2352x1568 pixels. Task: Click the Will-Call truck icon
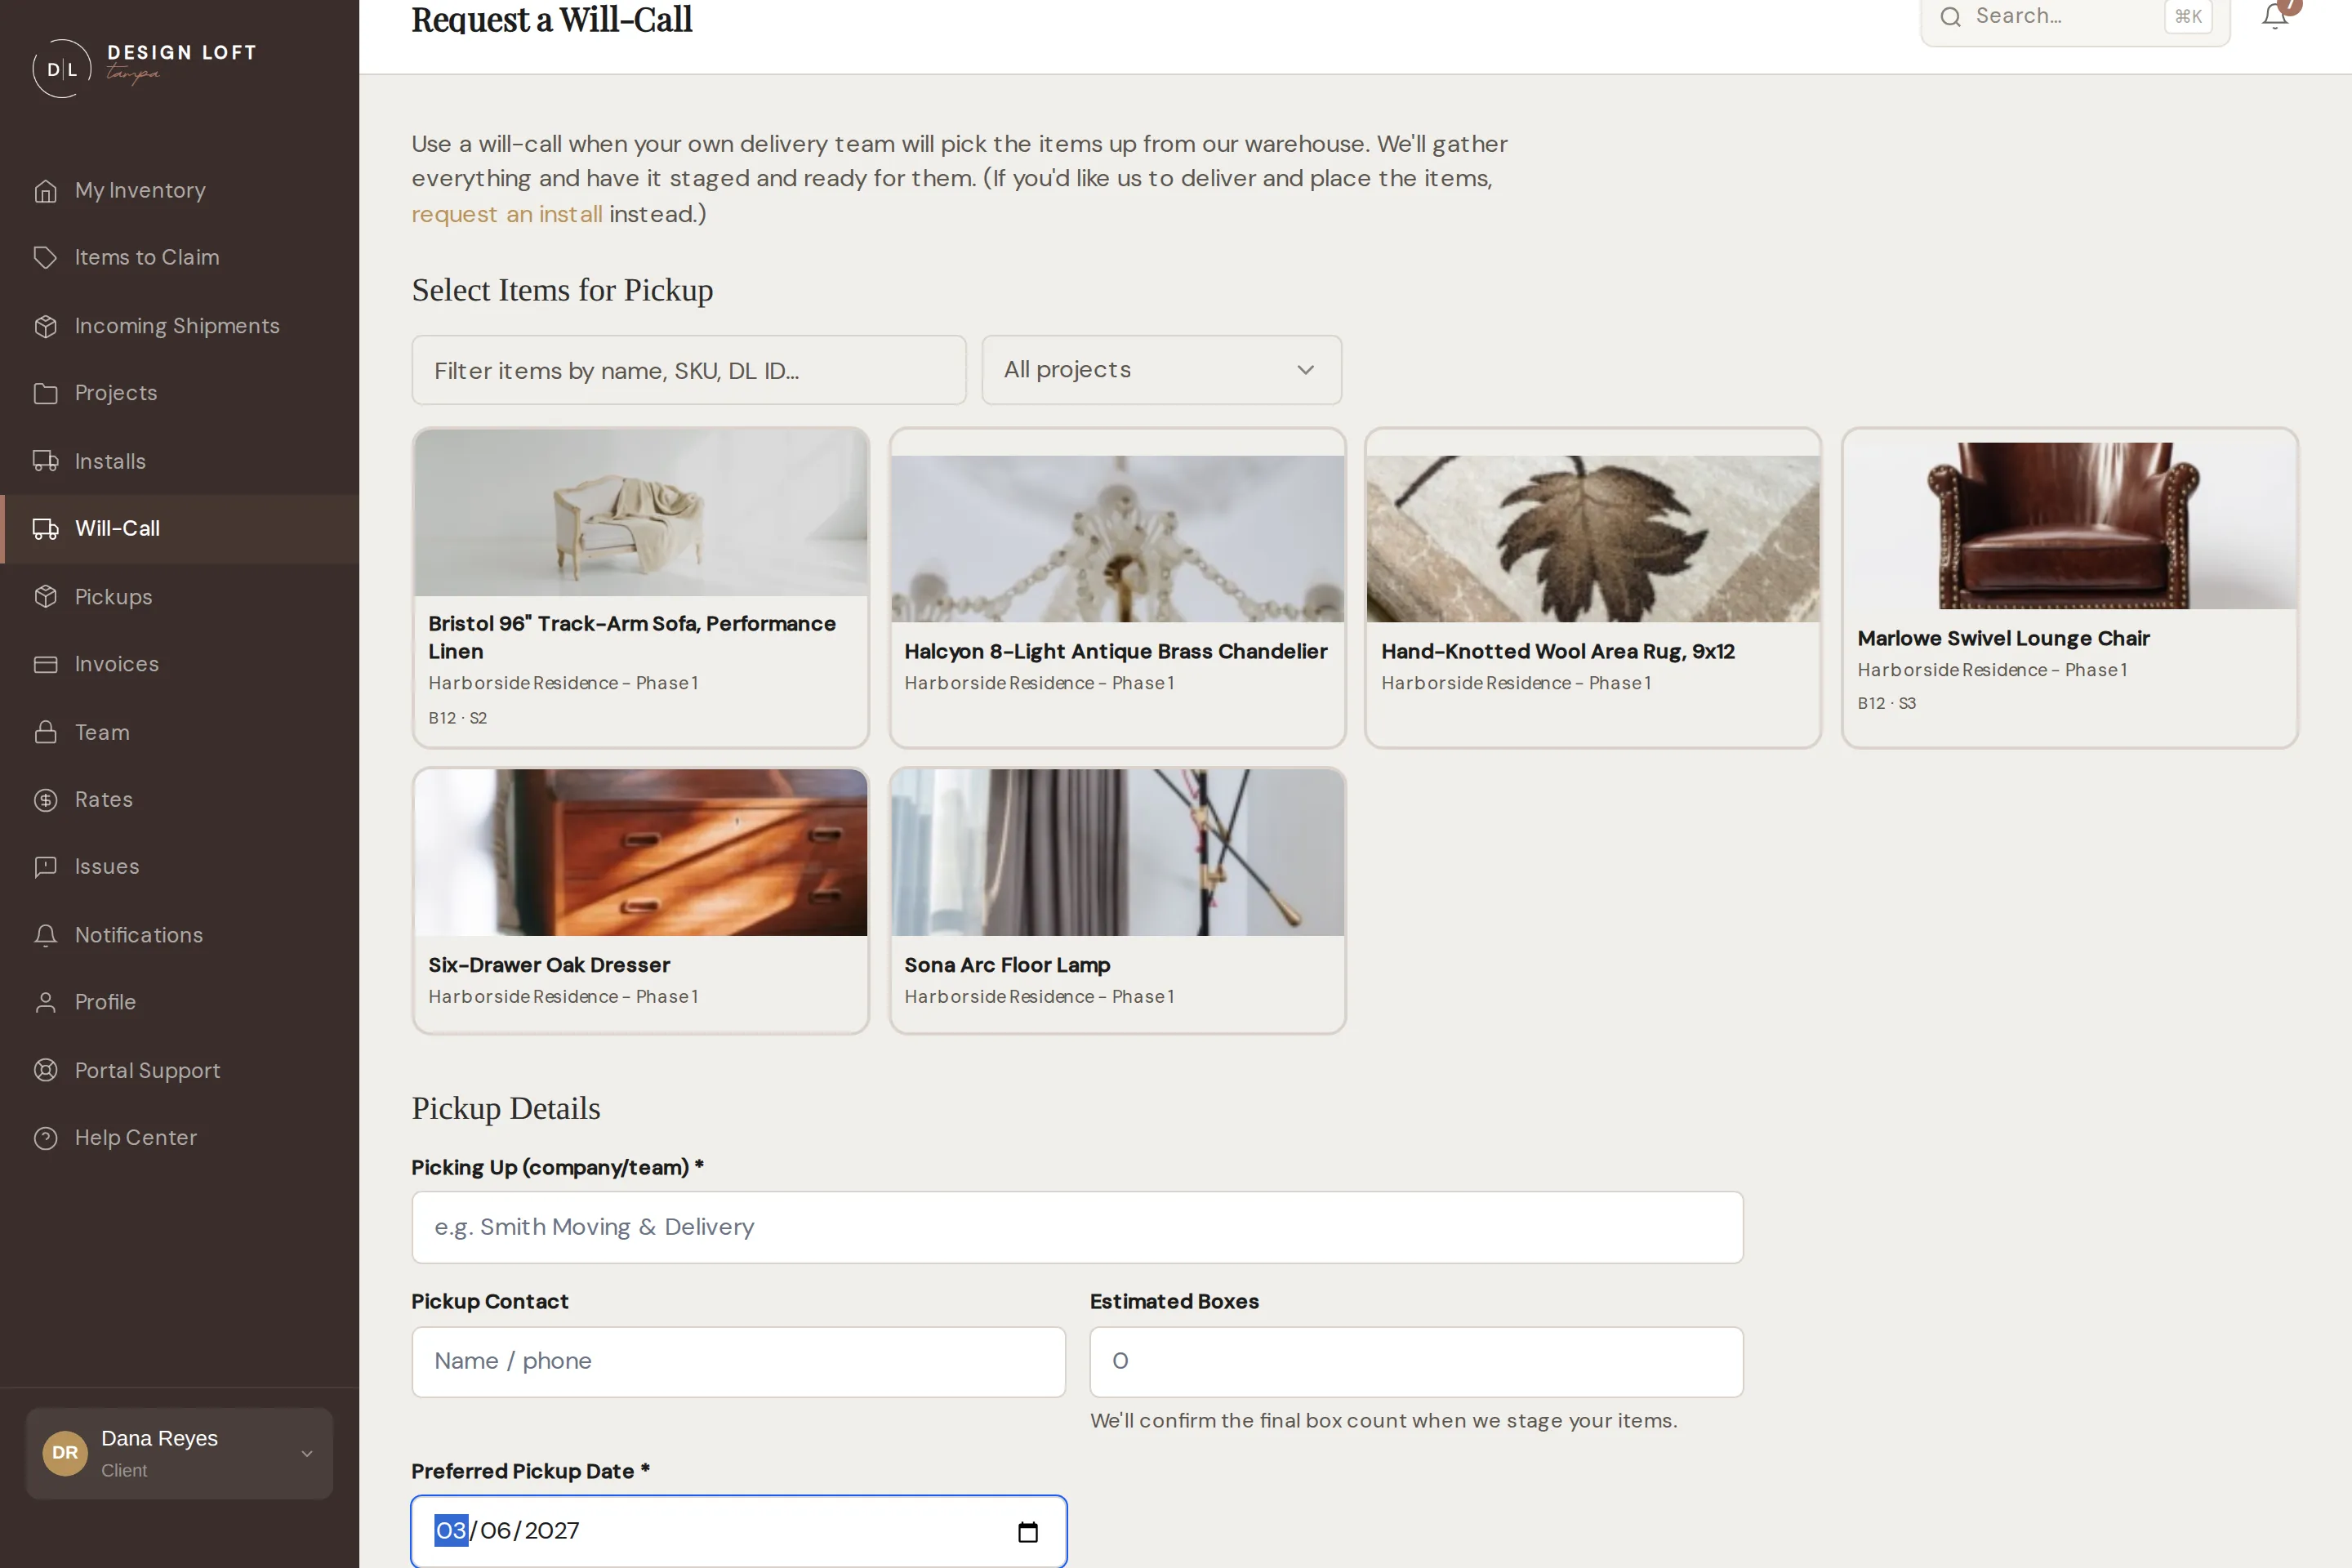click(45, 529)
